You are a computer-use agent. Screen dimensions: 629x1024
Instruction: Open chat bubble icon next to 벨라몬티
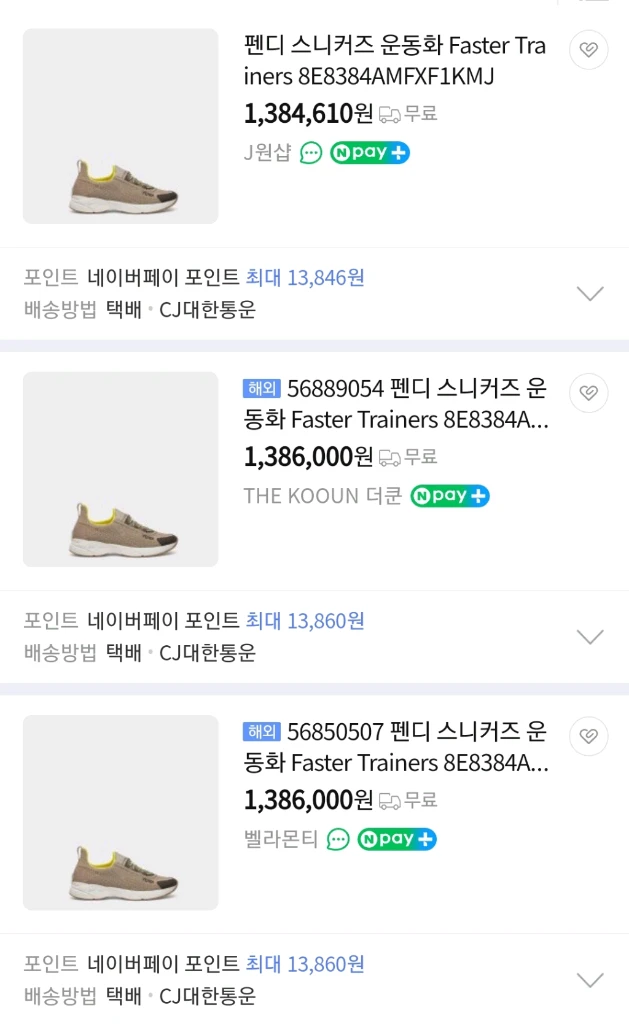(338, 839)
